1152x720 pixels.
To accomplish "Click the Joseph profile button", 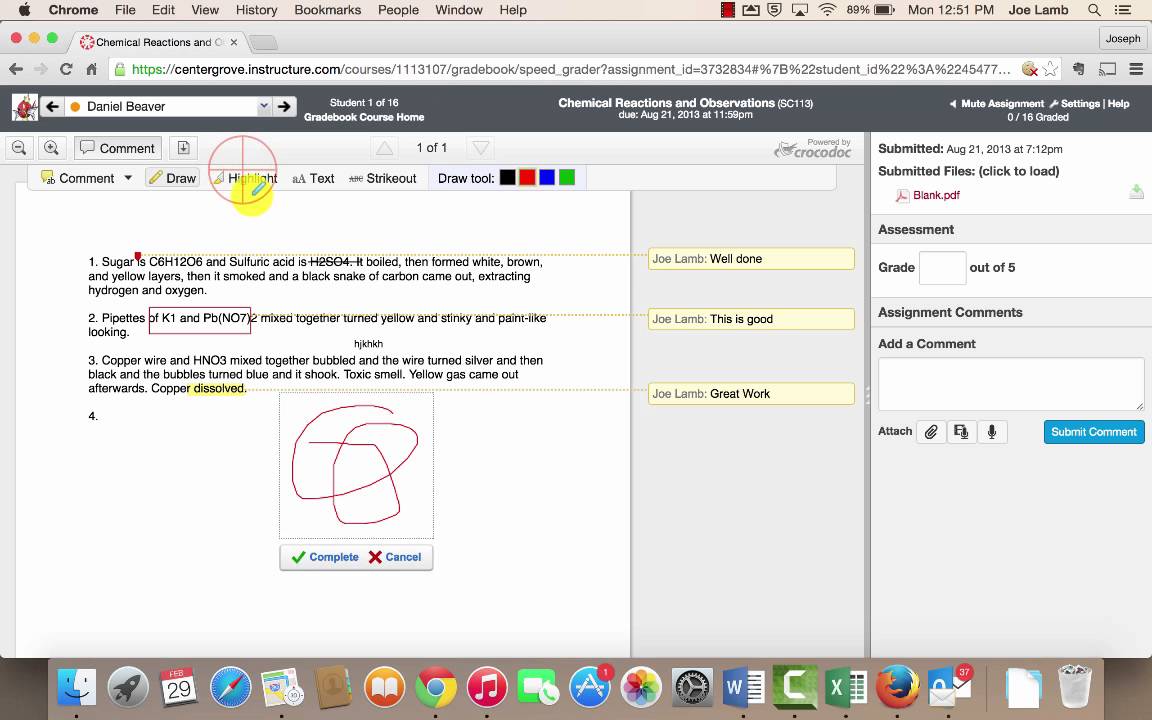I will point(1123,38).
